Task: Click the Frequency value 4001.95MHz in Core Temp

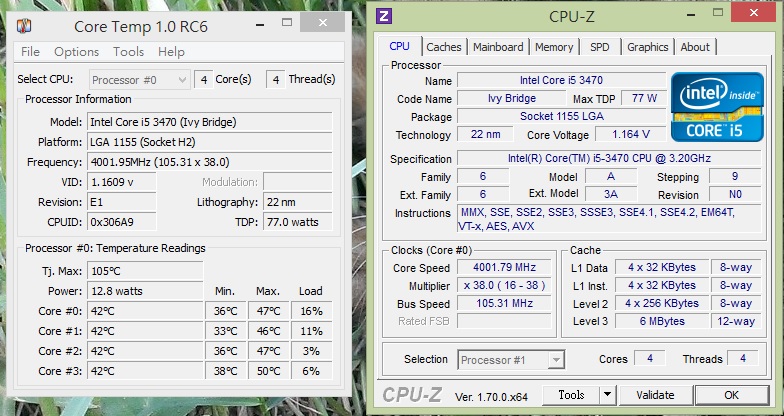Action: pyautogui.click(x=210, y=162)
